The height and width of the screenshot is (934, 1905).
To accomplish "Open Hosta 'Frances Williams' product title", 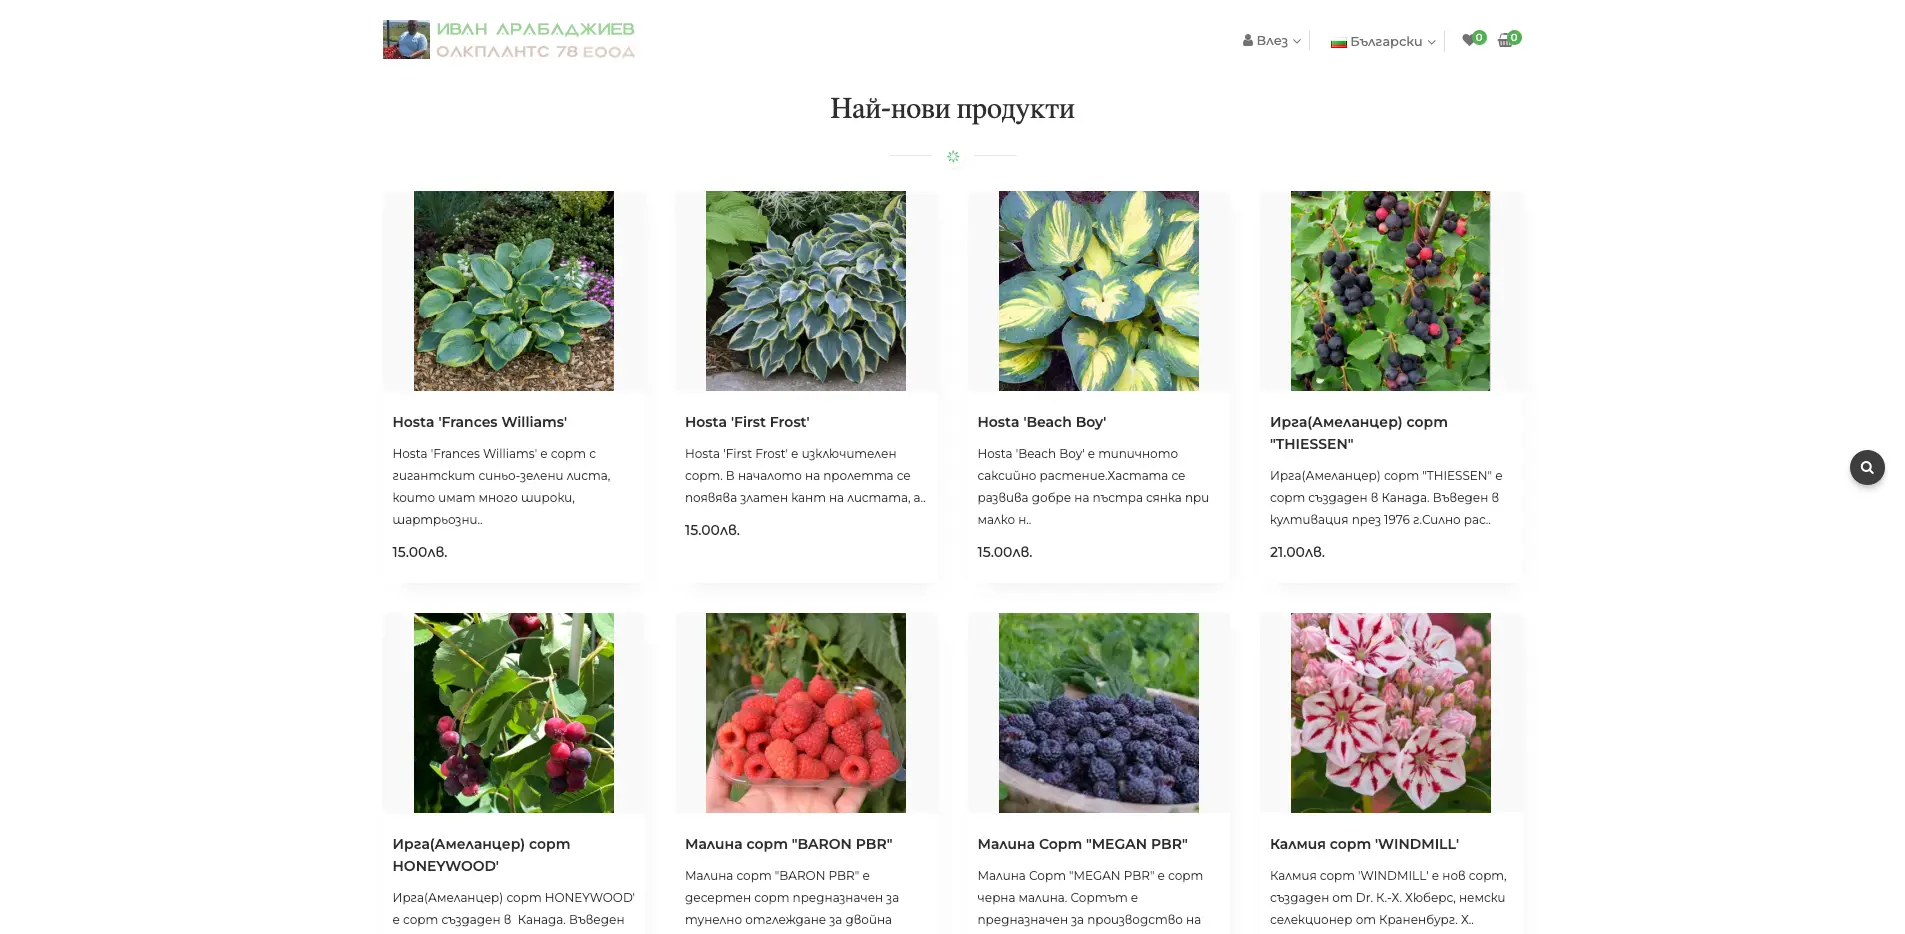I will 479,422.
